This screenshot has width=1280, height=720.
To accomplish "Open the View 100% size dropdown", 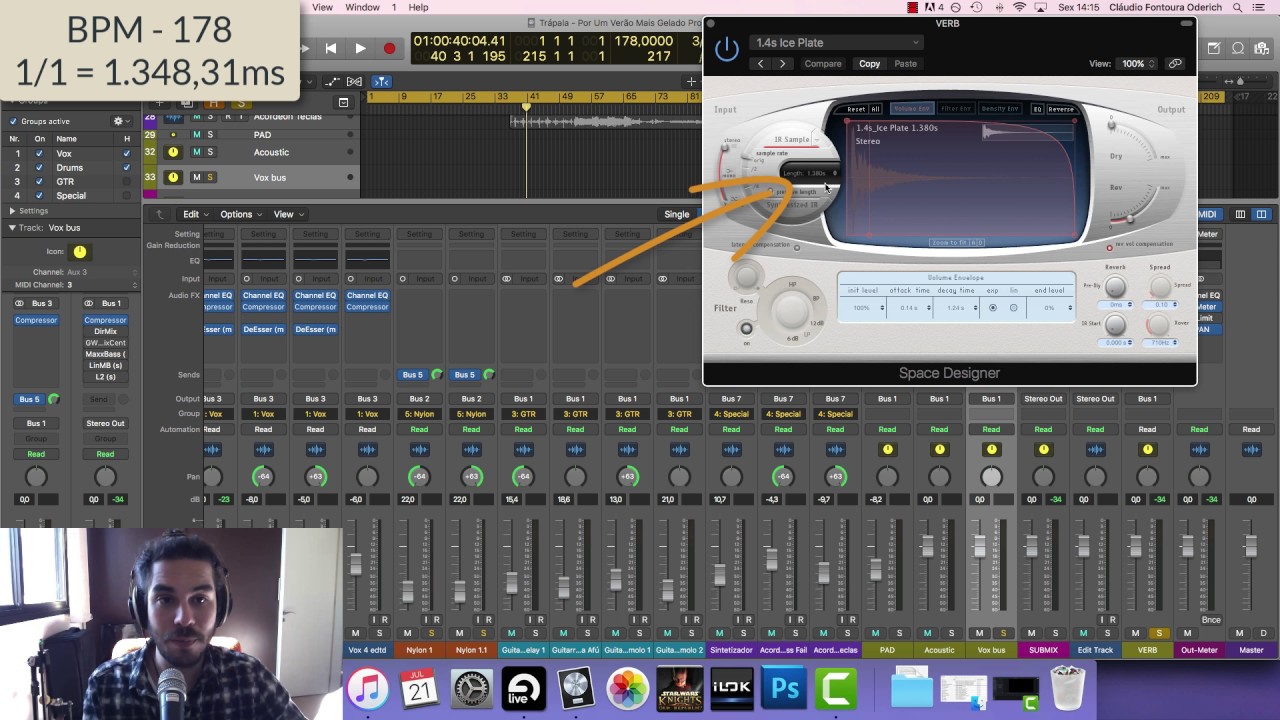I will click(1137, 63).
